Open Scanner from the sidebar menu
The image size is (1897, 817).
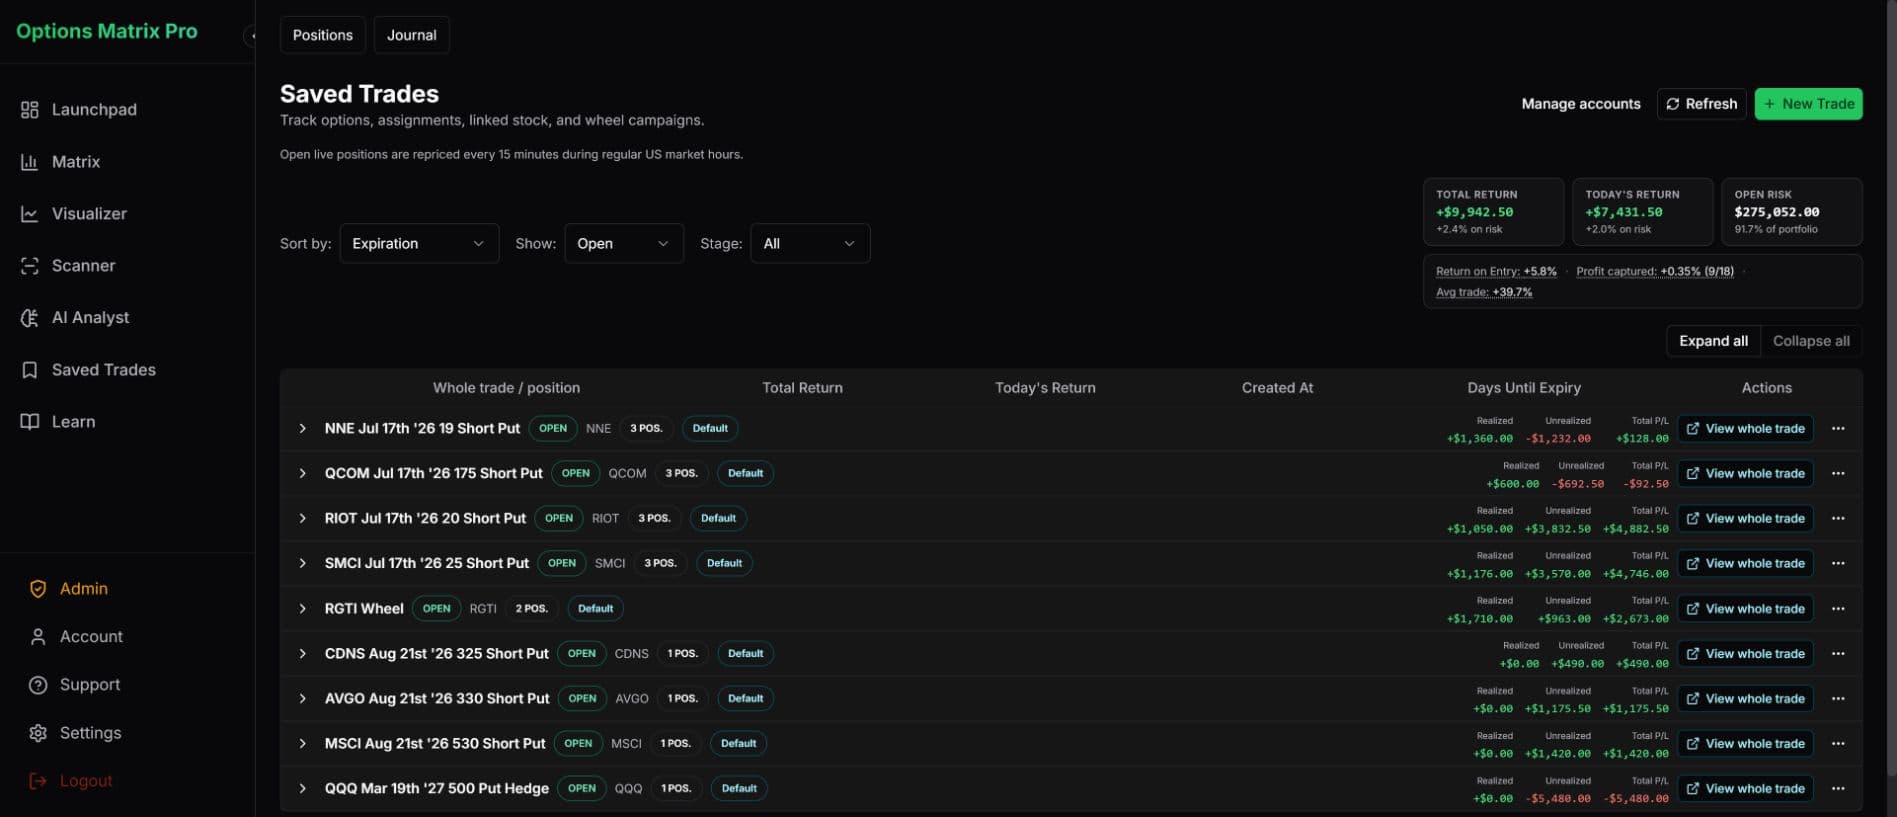click(x=83, y=265)
